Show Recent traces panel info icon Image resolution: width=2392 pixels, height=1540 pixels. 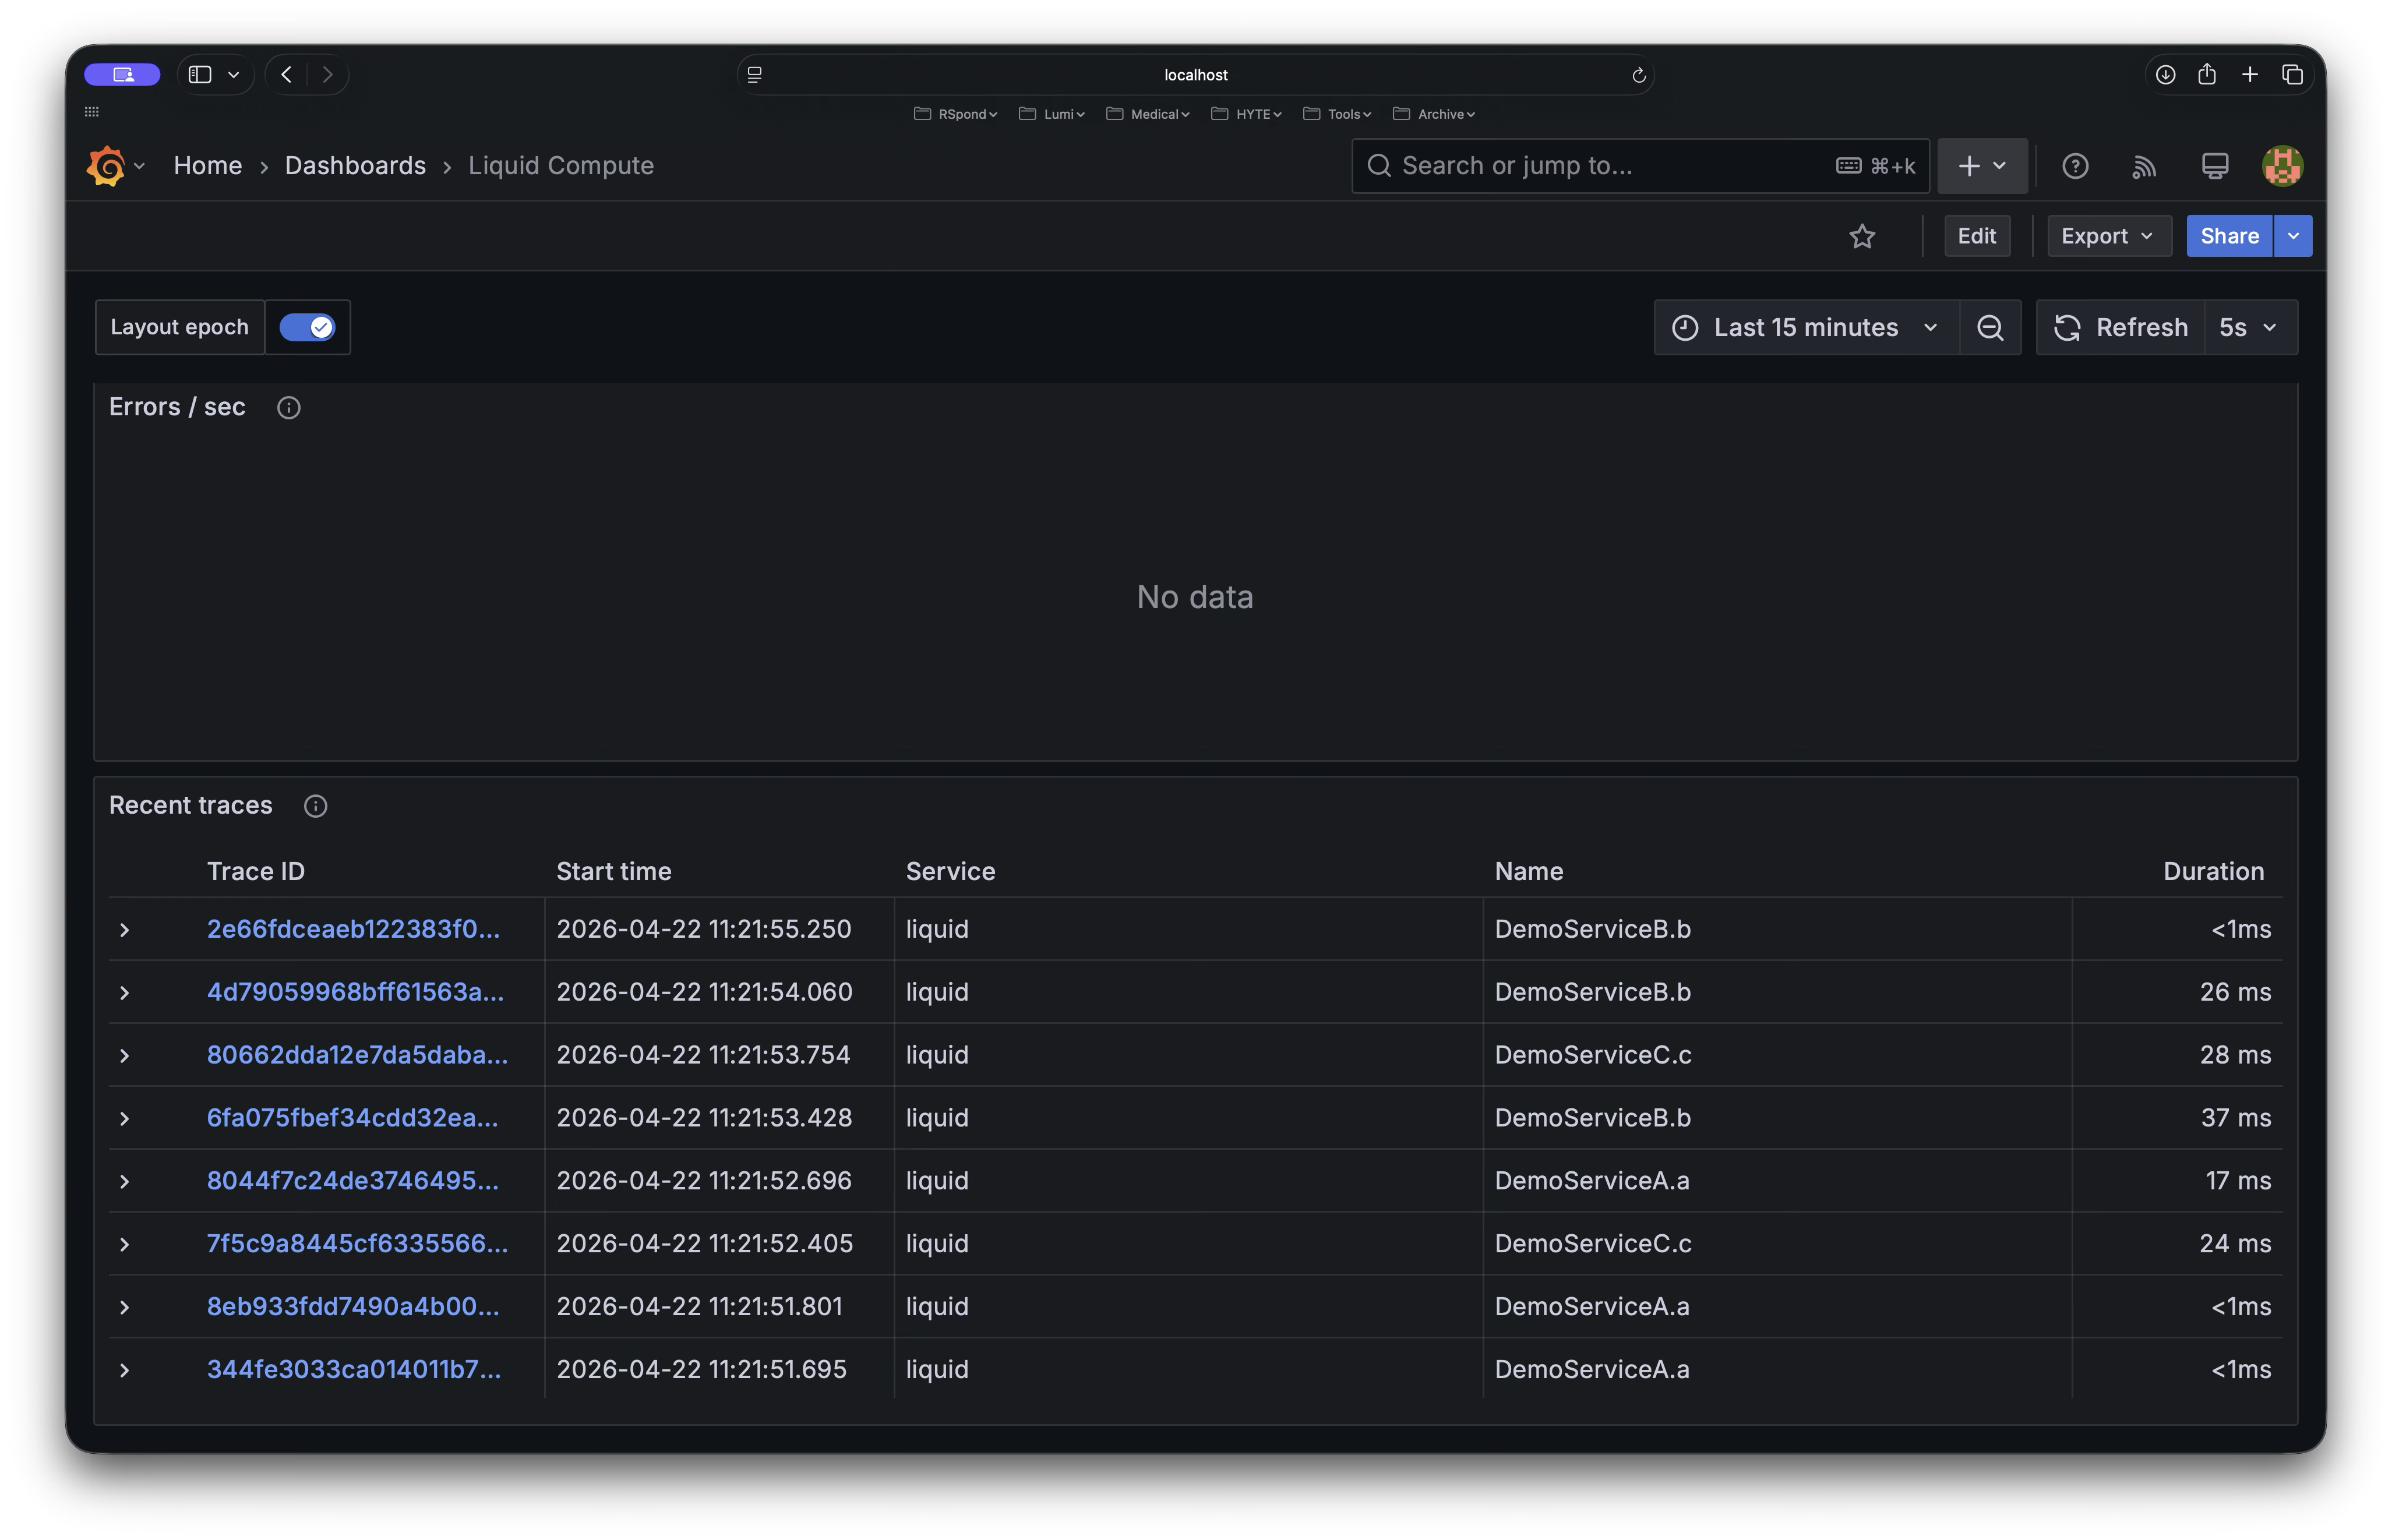click(315, 806)
